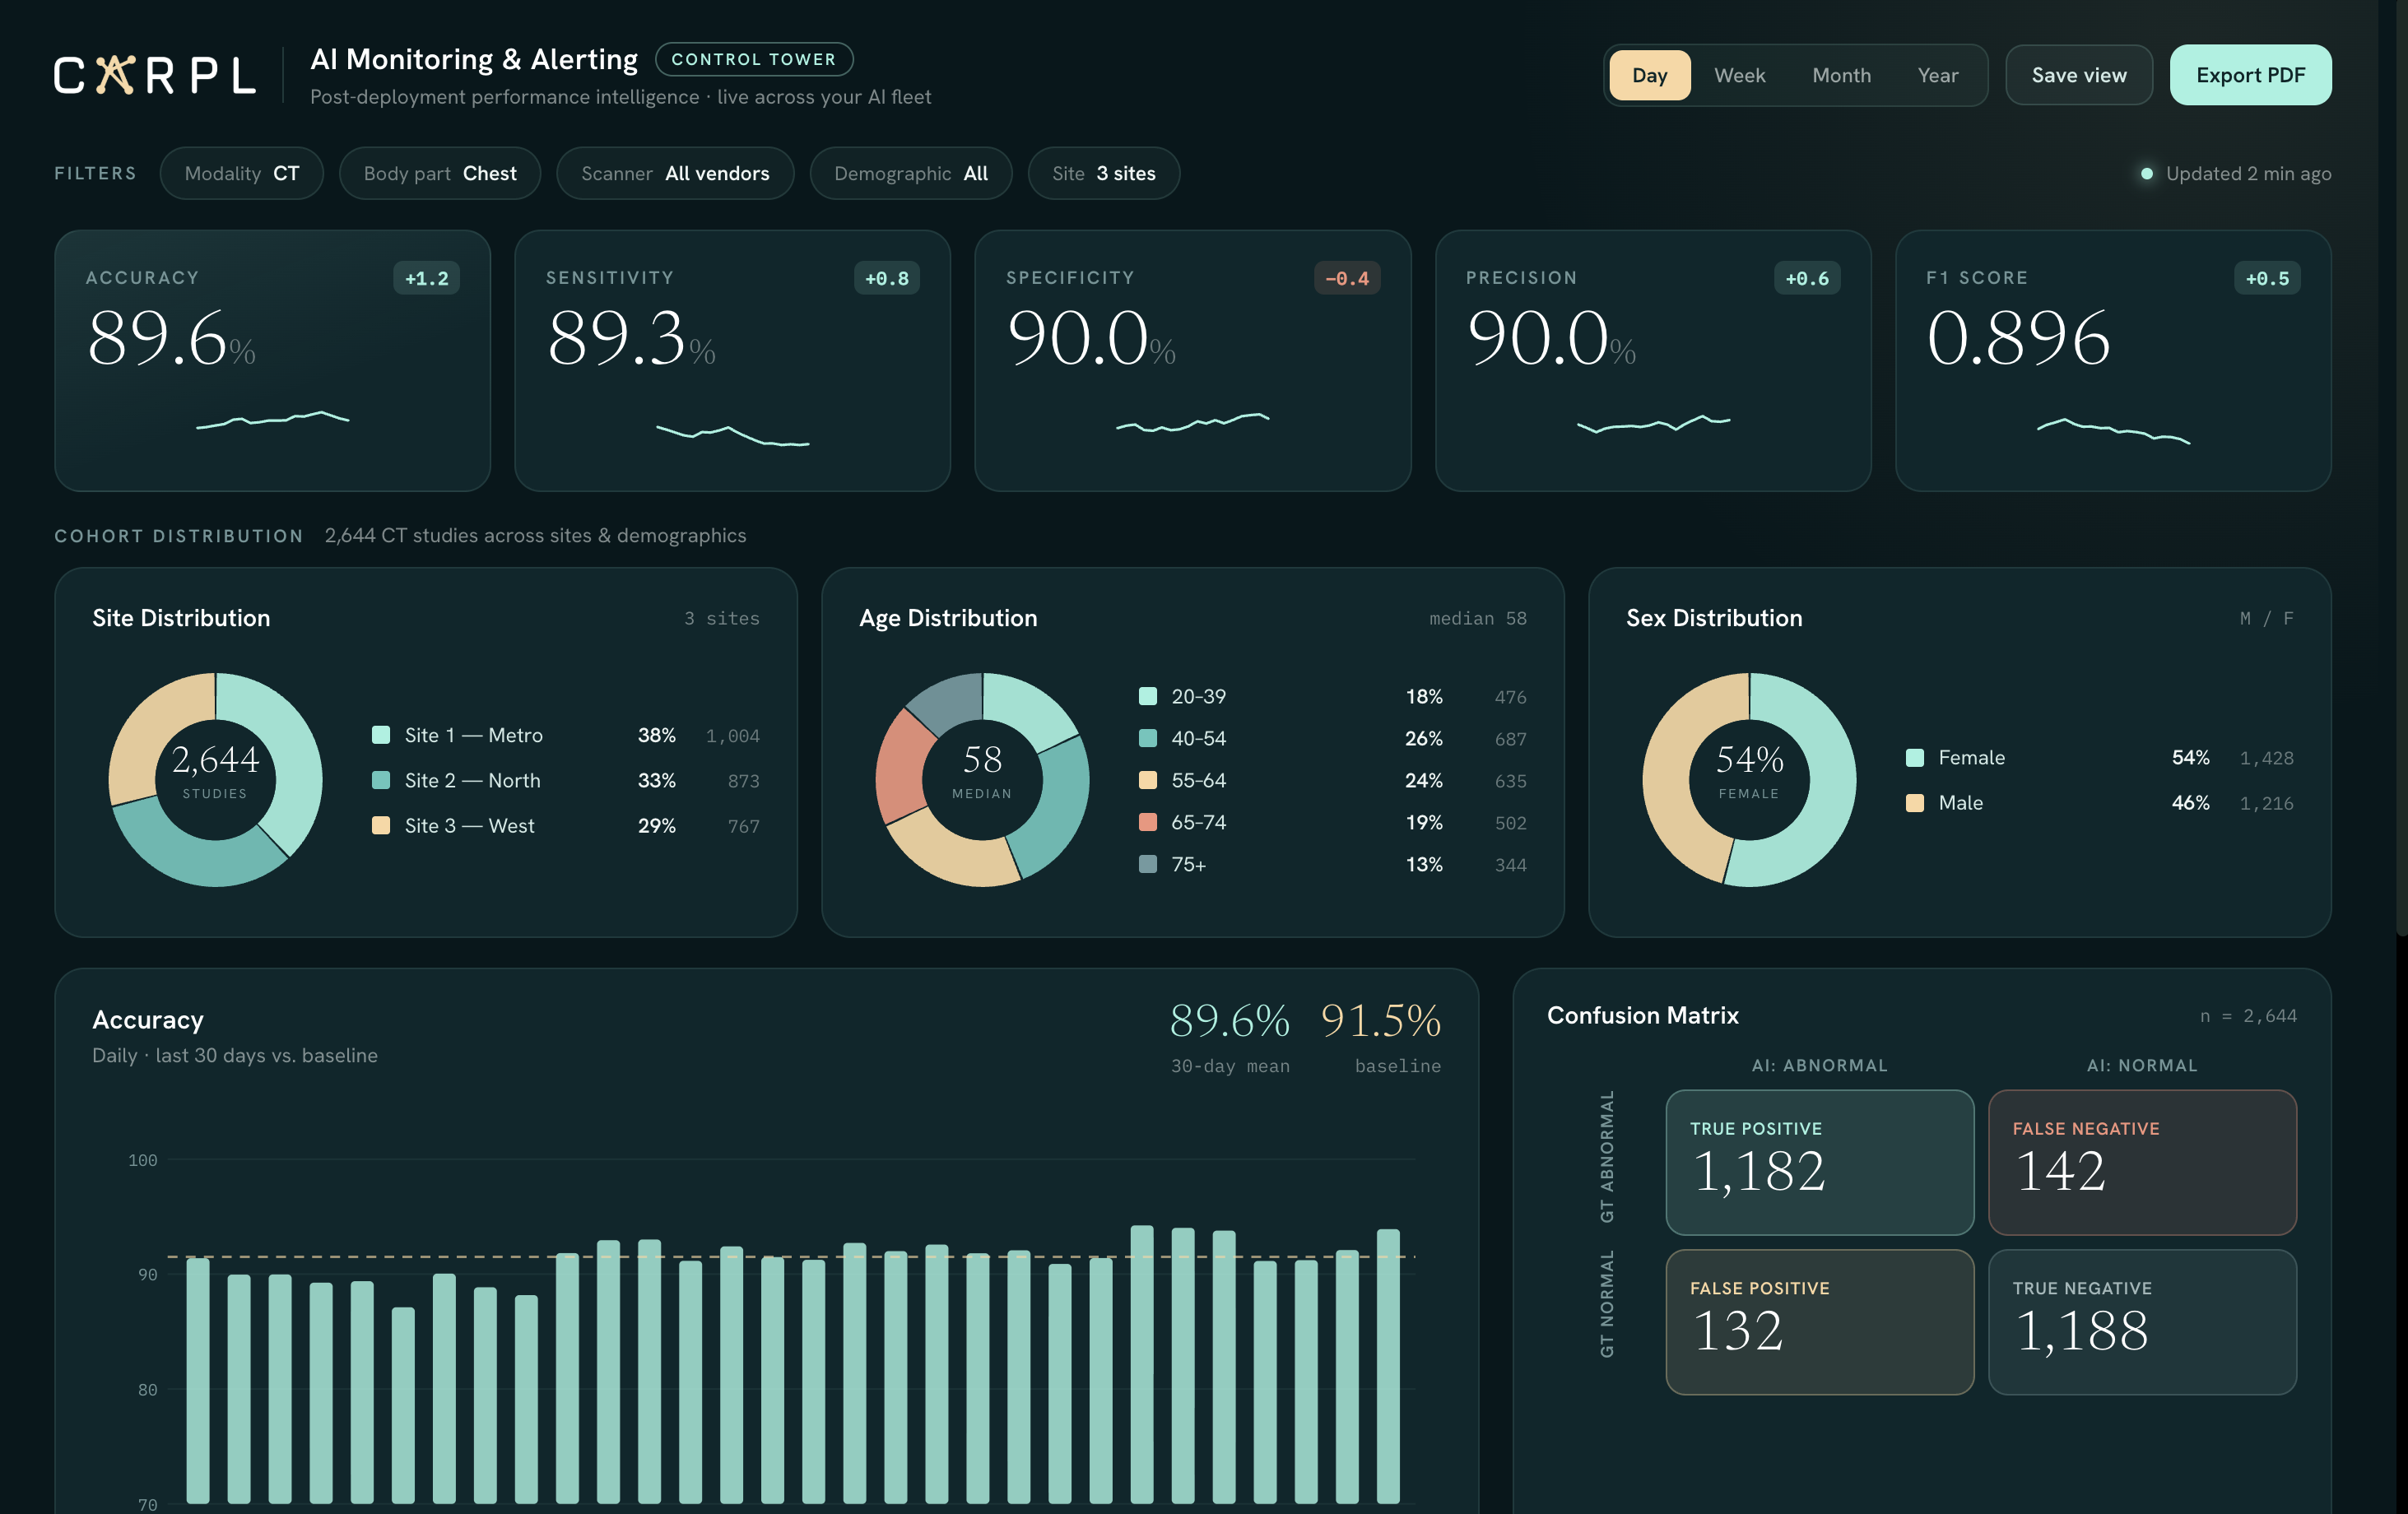
Task: Click the Export PDF button
Action: point(2250,75)
